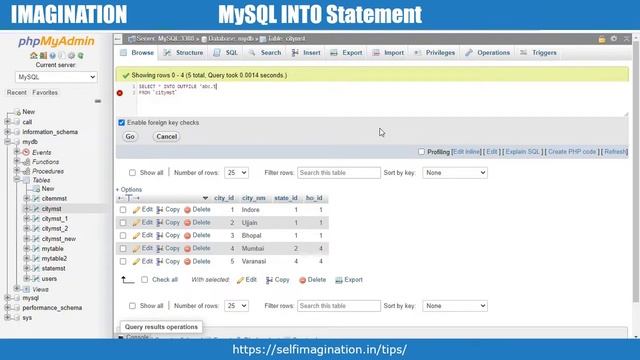Open the SQL tab

tap(226, 53)
